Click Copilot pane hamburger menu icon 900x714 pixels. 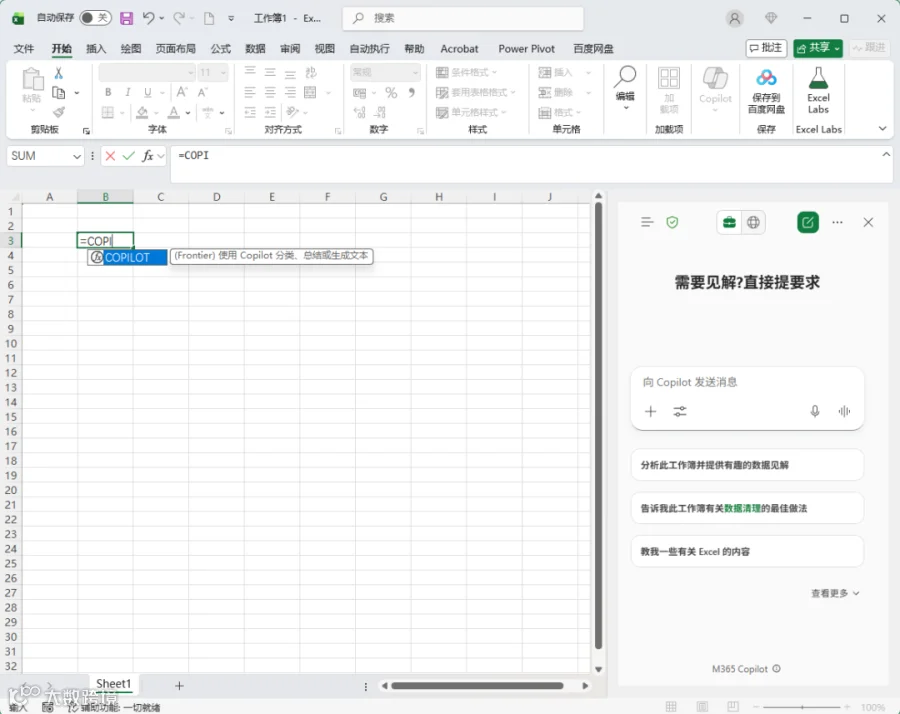(x=647, y=222)
